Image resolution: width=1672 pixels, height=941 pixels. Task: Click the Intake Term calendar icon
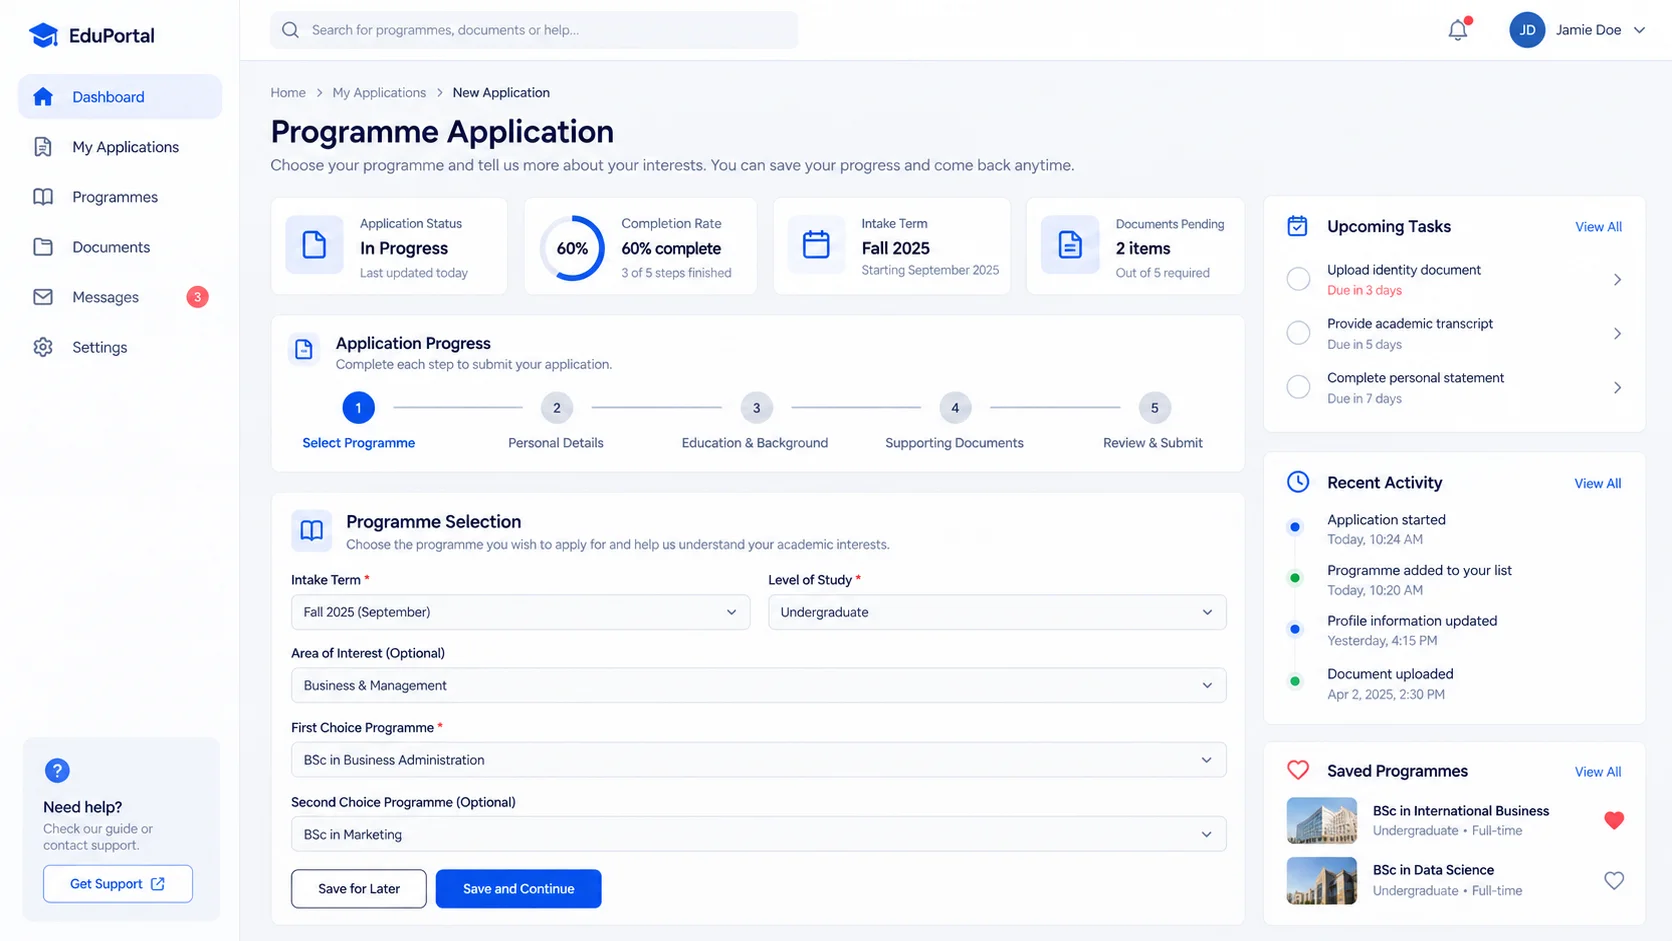[816, 245]
